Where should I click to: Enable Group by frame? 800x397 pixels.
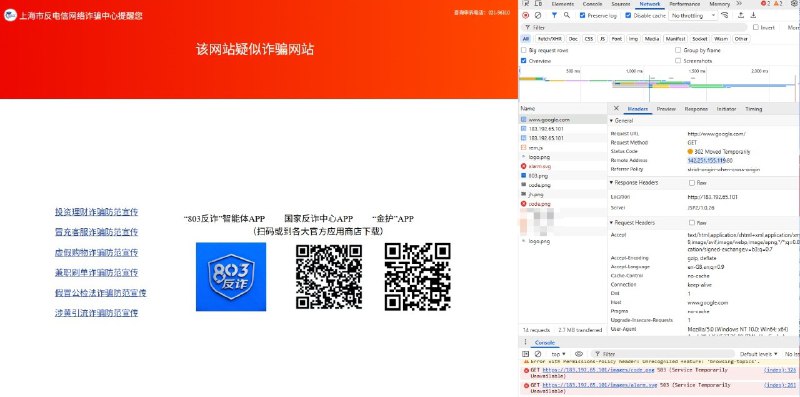(x=678, y=50)
